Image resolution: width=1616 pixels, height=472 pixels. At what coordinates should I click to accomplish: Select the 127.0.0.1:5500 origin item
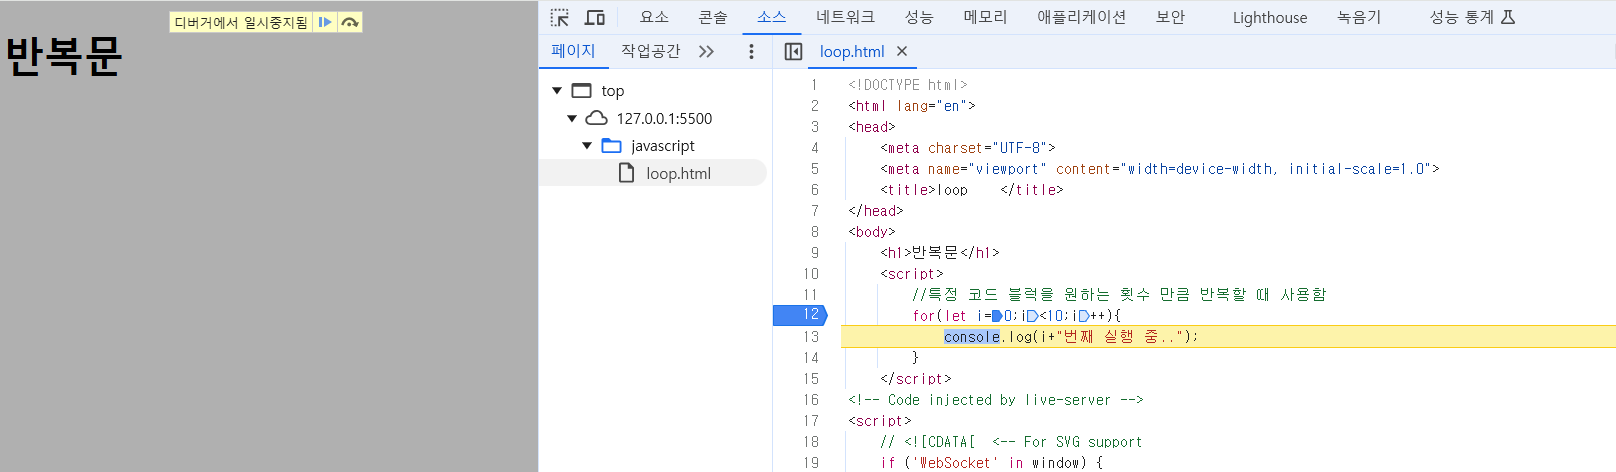[x=664, y=118]
